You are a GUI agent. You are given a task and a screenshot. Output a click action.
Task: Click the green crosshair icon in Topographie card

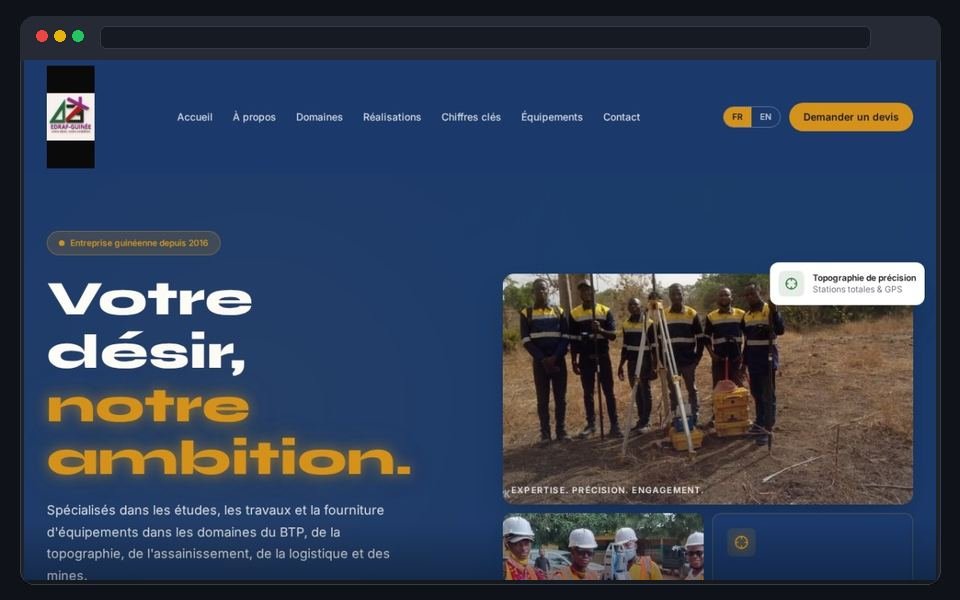click(x=791, y=283)
